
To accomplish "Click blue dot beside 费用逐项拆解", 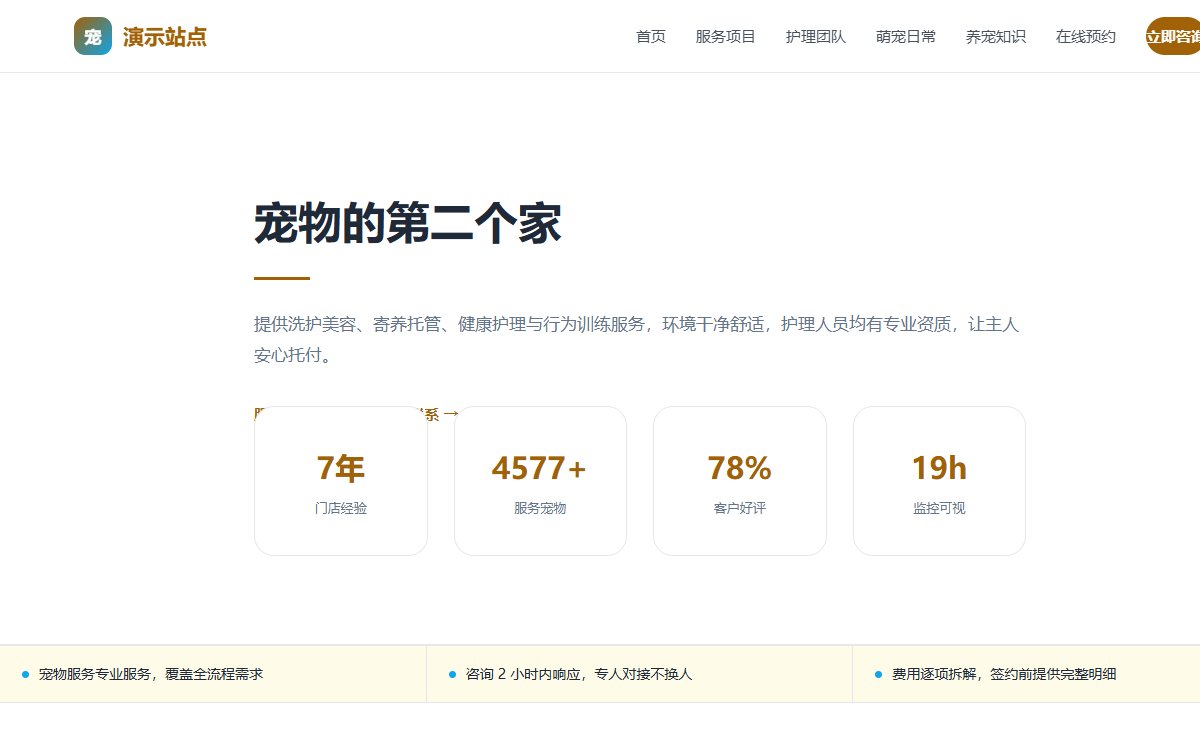I will point(878,675).
